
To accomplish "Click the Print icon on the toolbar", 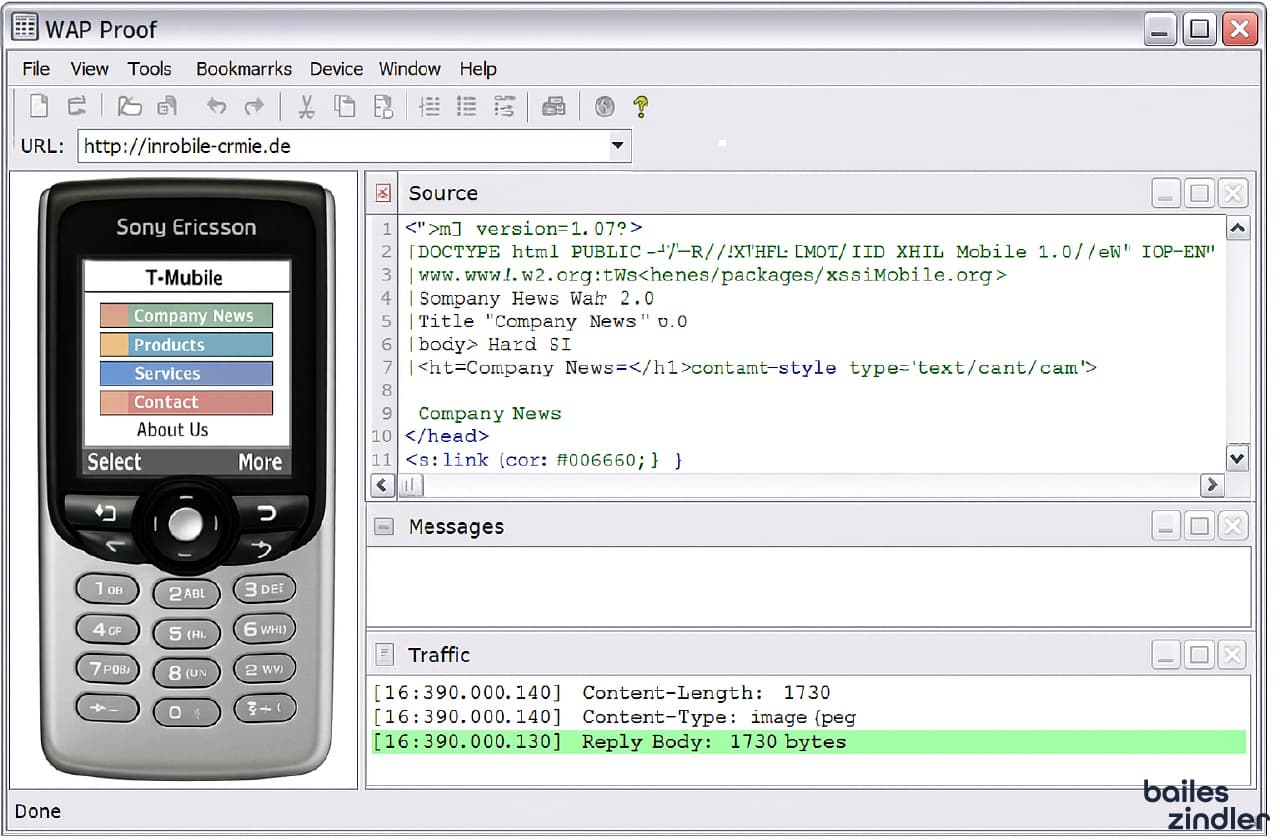I will [554, 106].
